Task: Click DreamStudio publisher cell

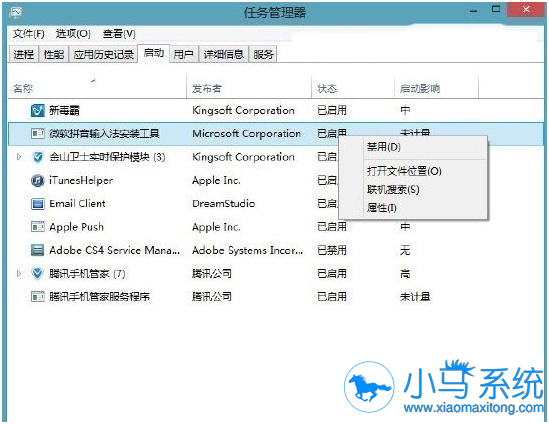Action: (x=223, y=203)
